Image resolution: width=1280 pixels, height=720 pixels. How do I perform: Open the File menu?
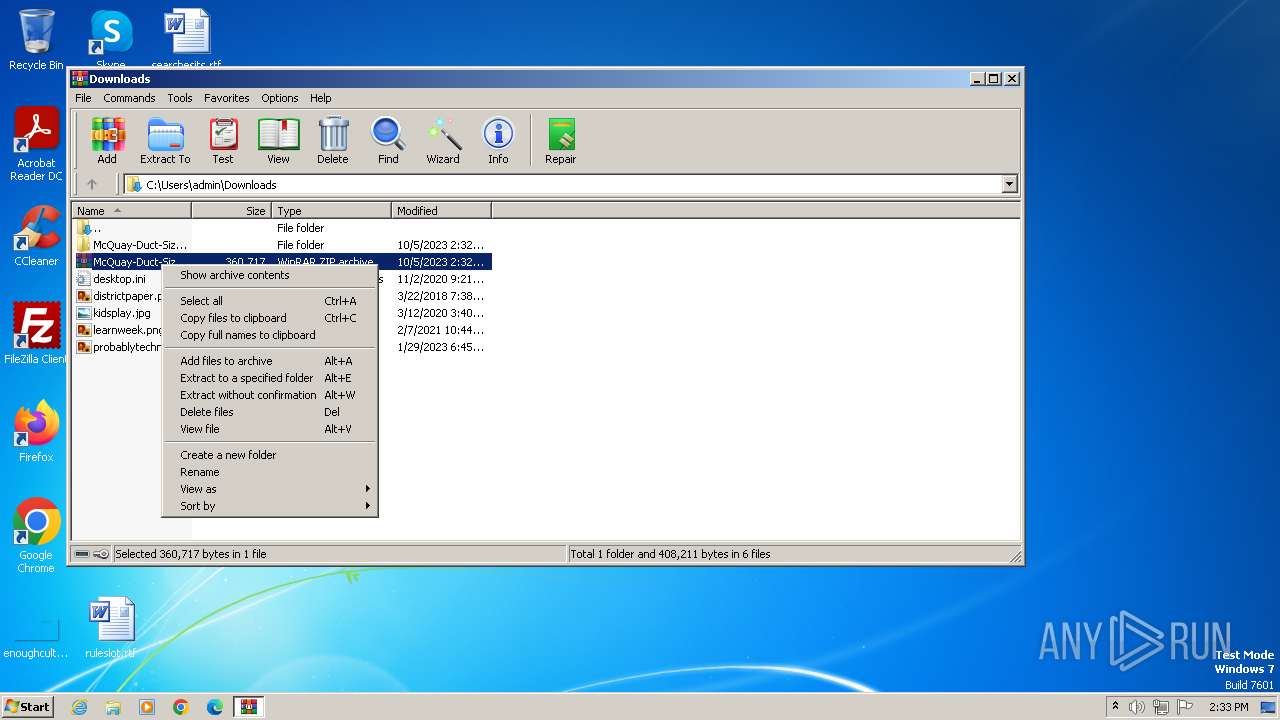pyautogui.click(x=83, y=98)
